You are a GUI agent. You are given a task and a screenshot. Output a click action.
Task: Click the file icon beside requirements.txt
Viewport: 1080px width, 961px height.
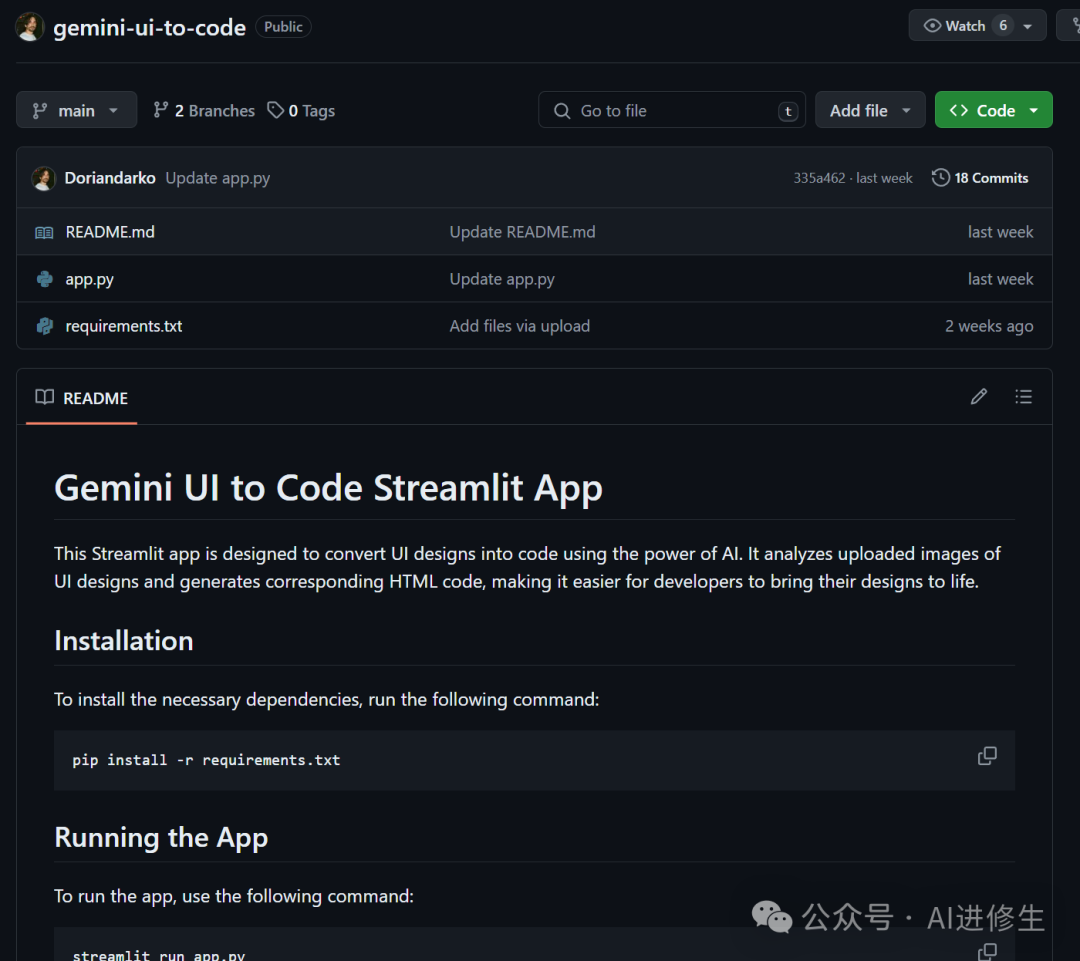point(45,326)
